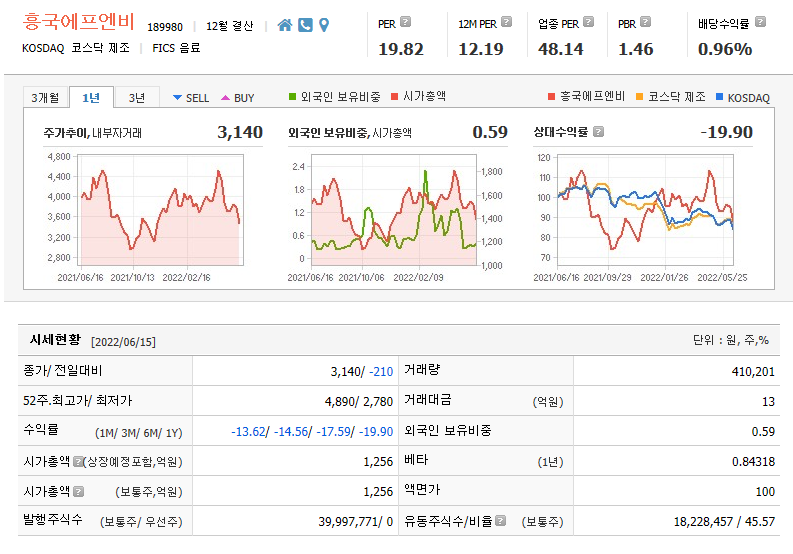Viewport: 793px width, 554px height.
Task: Click the 52주 최고가/최저가 value 4,890/ 2,780
Action: [x=359, y=401]
